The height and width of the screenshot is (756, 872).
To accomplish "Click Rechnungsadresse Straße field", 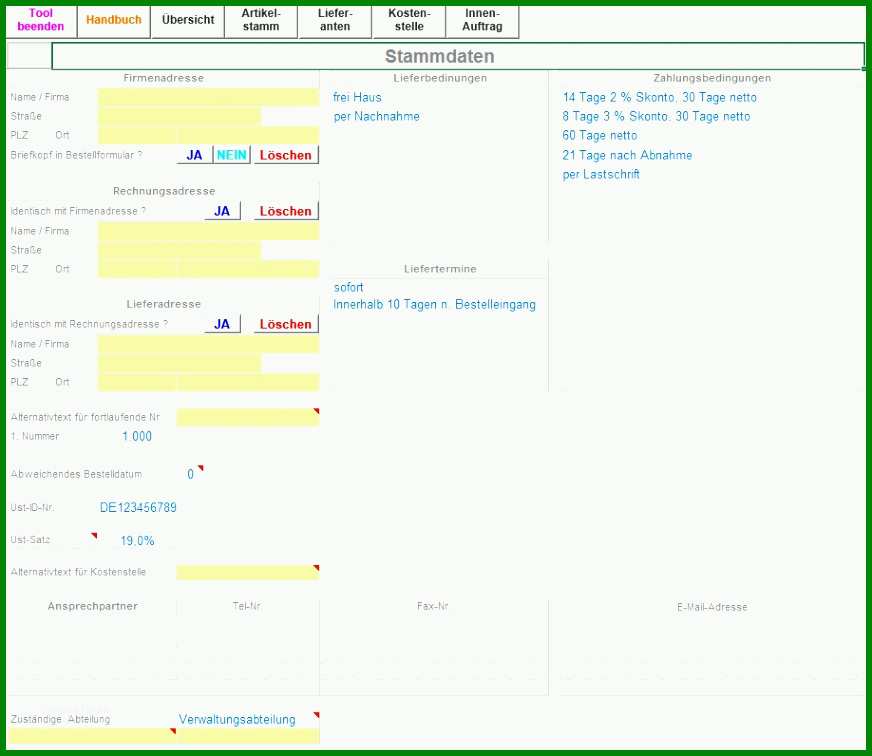I will click(x=179, y=250).
